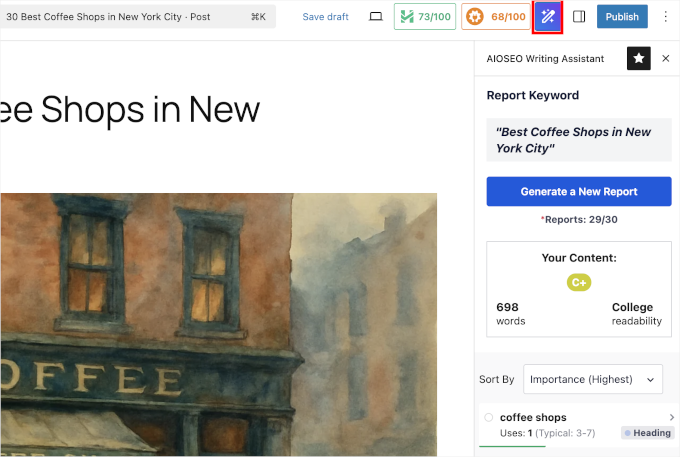Click the preview device laptop icon
The height and width of the screenshot is (457, 680).
click(x=376, y=17)
